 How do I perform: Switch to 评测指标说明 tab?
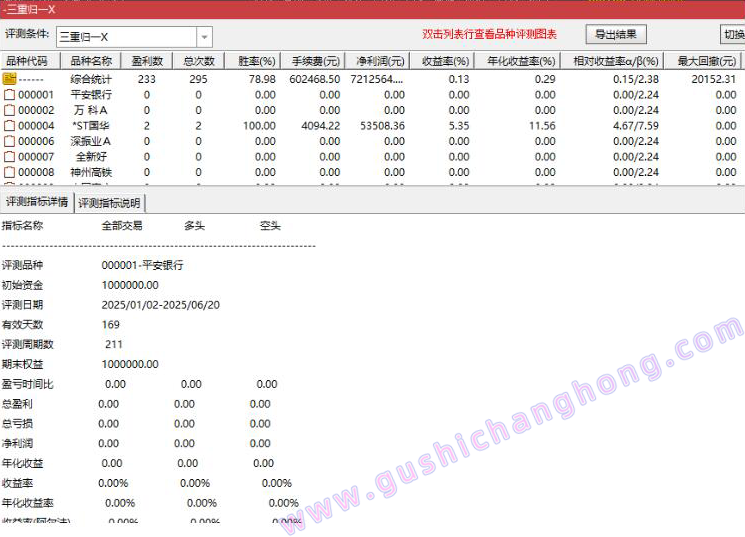click(x=109, y=203)
